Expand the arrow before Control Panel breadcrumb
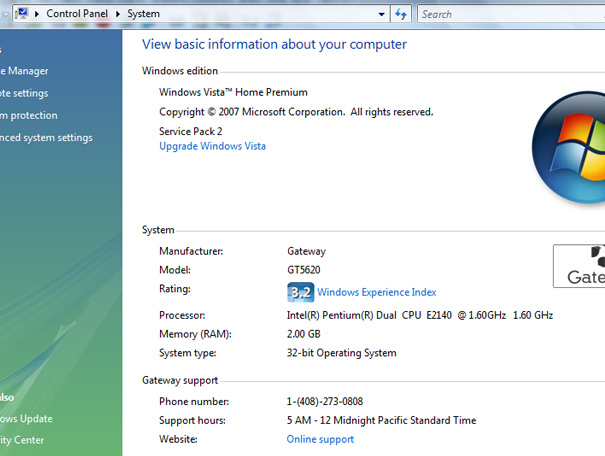The image size is (605, 456). click(x=37, y=14)
